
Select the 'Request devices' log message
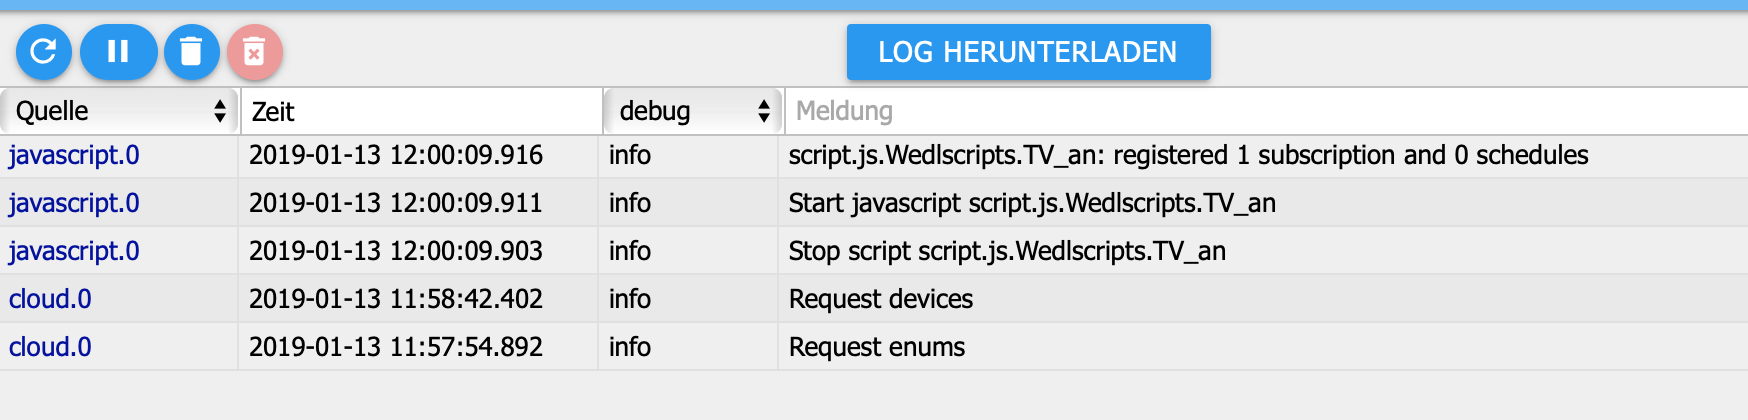[881, 299]
